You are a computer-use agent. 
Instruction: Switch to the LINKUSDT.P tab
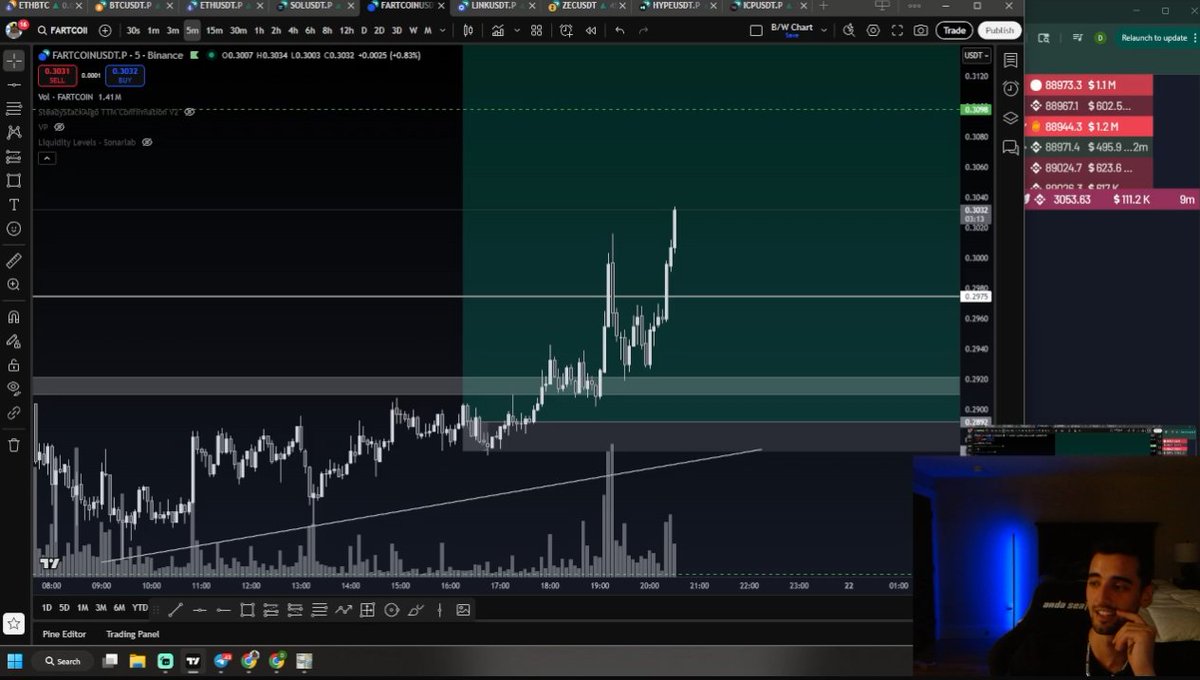click(x=491, y=6)
